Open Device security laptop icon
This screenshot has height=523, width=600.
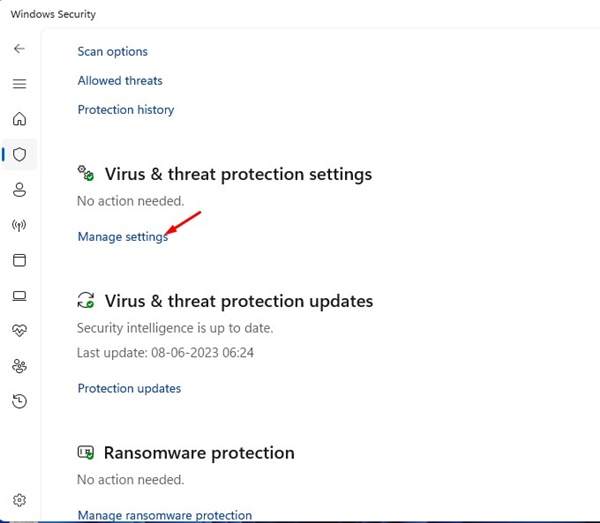(x=19, y=296)
